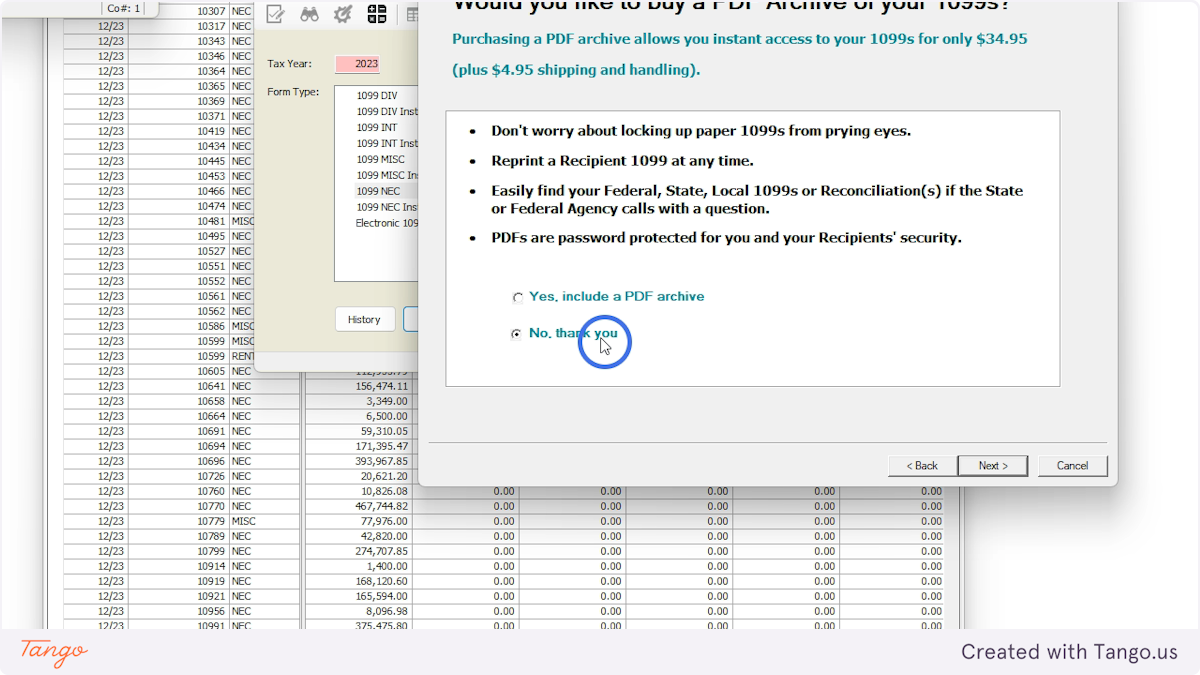Viewport: 1200px width, 675px height.
Task: Click the < Back button
Action: tap(922, 466)
